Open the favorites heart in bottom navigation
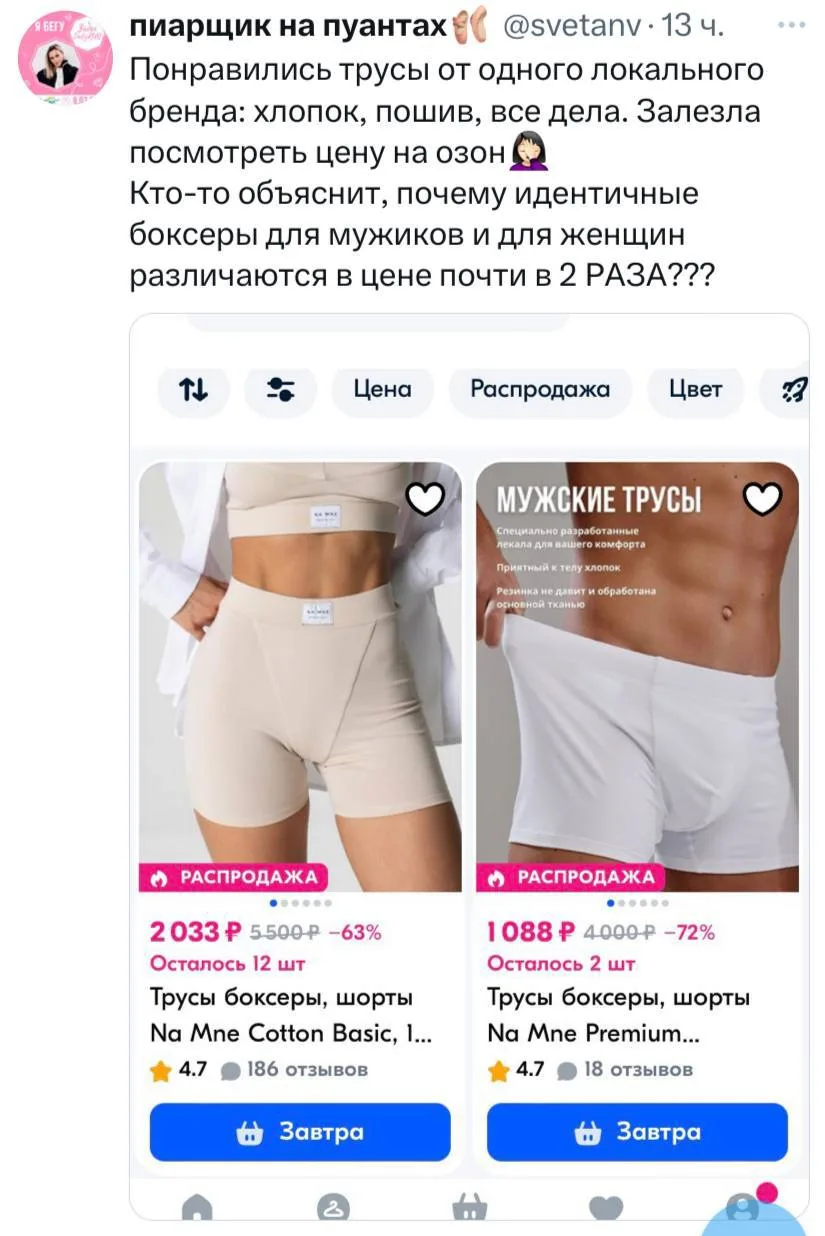Viewport: 825px width, 1236px height. pyautogui.click(x=605, y=1208)
